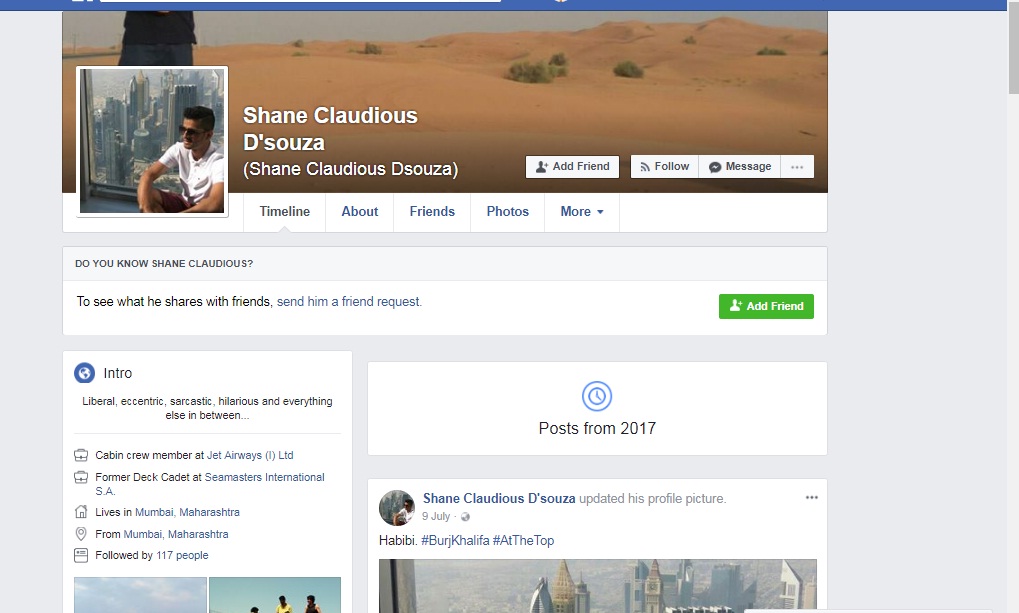The width and height of the screenshot is (1019, 613).
Task: Open the Friends tab
Action: (x=432, y=212)
